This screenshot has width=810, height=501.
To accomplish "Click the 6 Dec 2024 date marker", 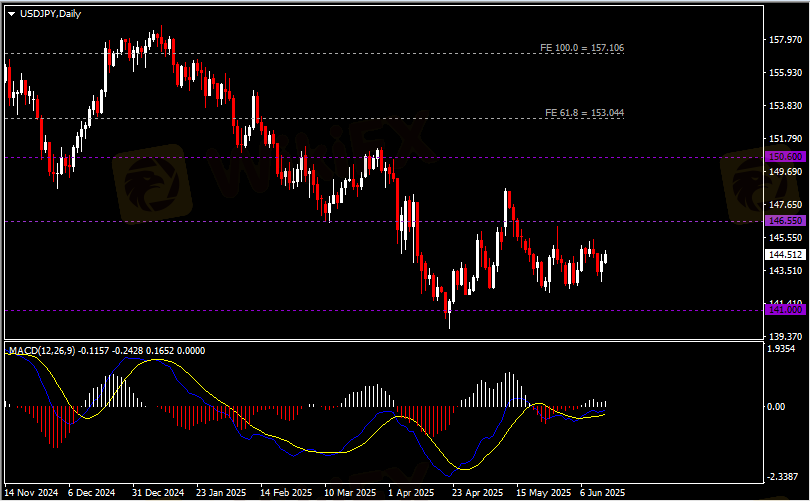I will [x=91, y=492].
